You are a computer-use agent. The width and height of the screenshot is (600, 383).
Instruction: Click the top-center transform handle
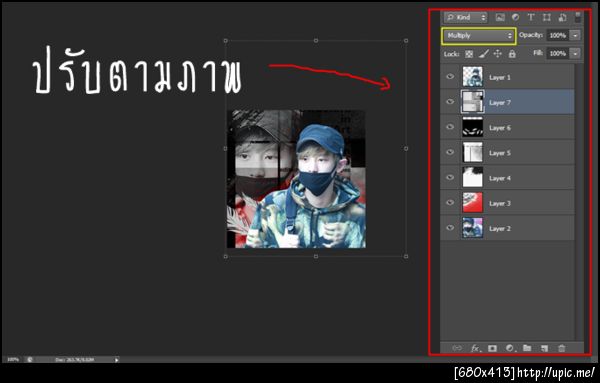[x=316, y=40]
